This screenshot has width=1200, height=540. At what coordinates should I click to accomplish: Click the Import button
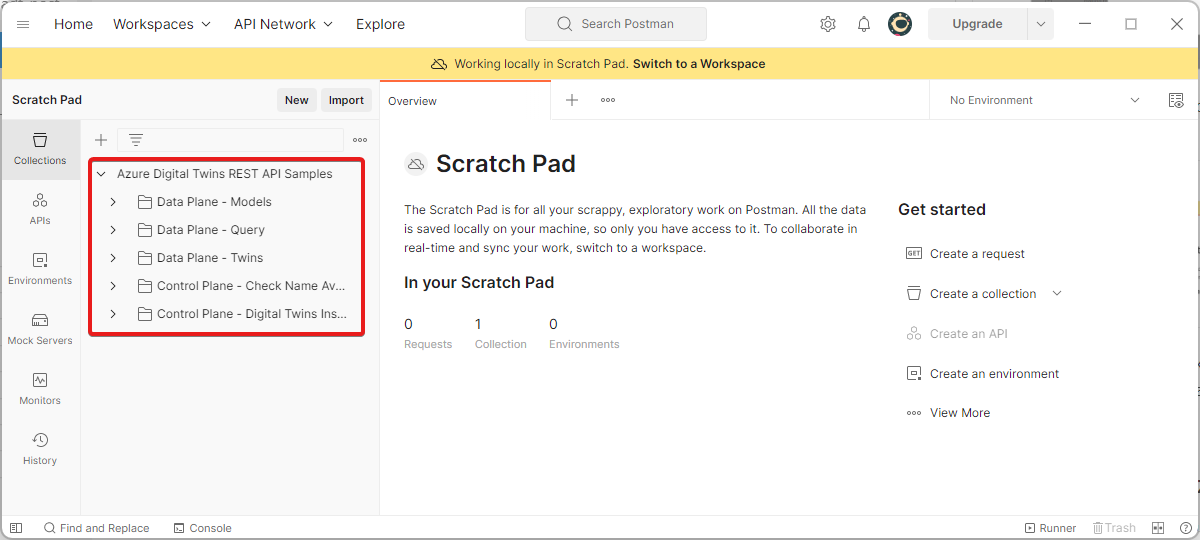(x=347, y=100)
